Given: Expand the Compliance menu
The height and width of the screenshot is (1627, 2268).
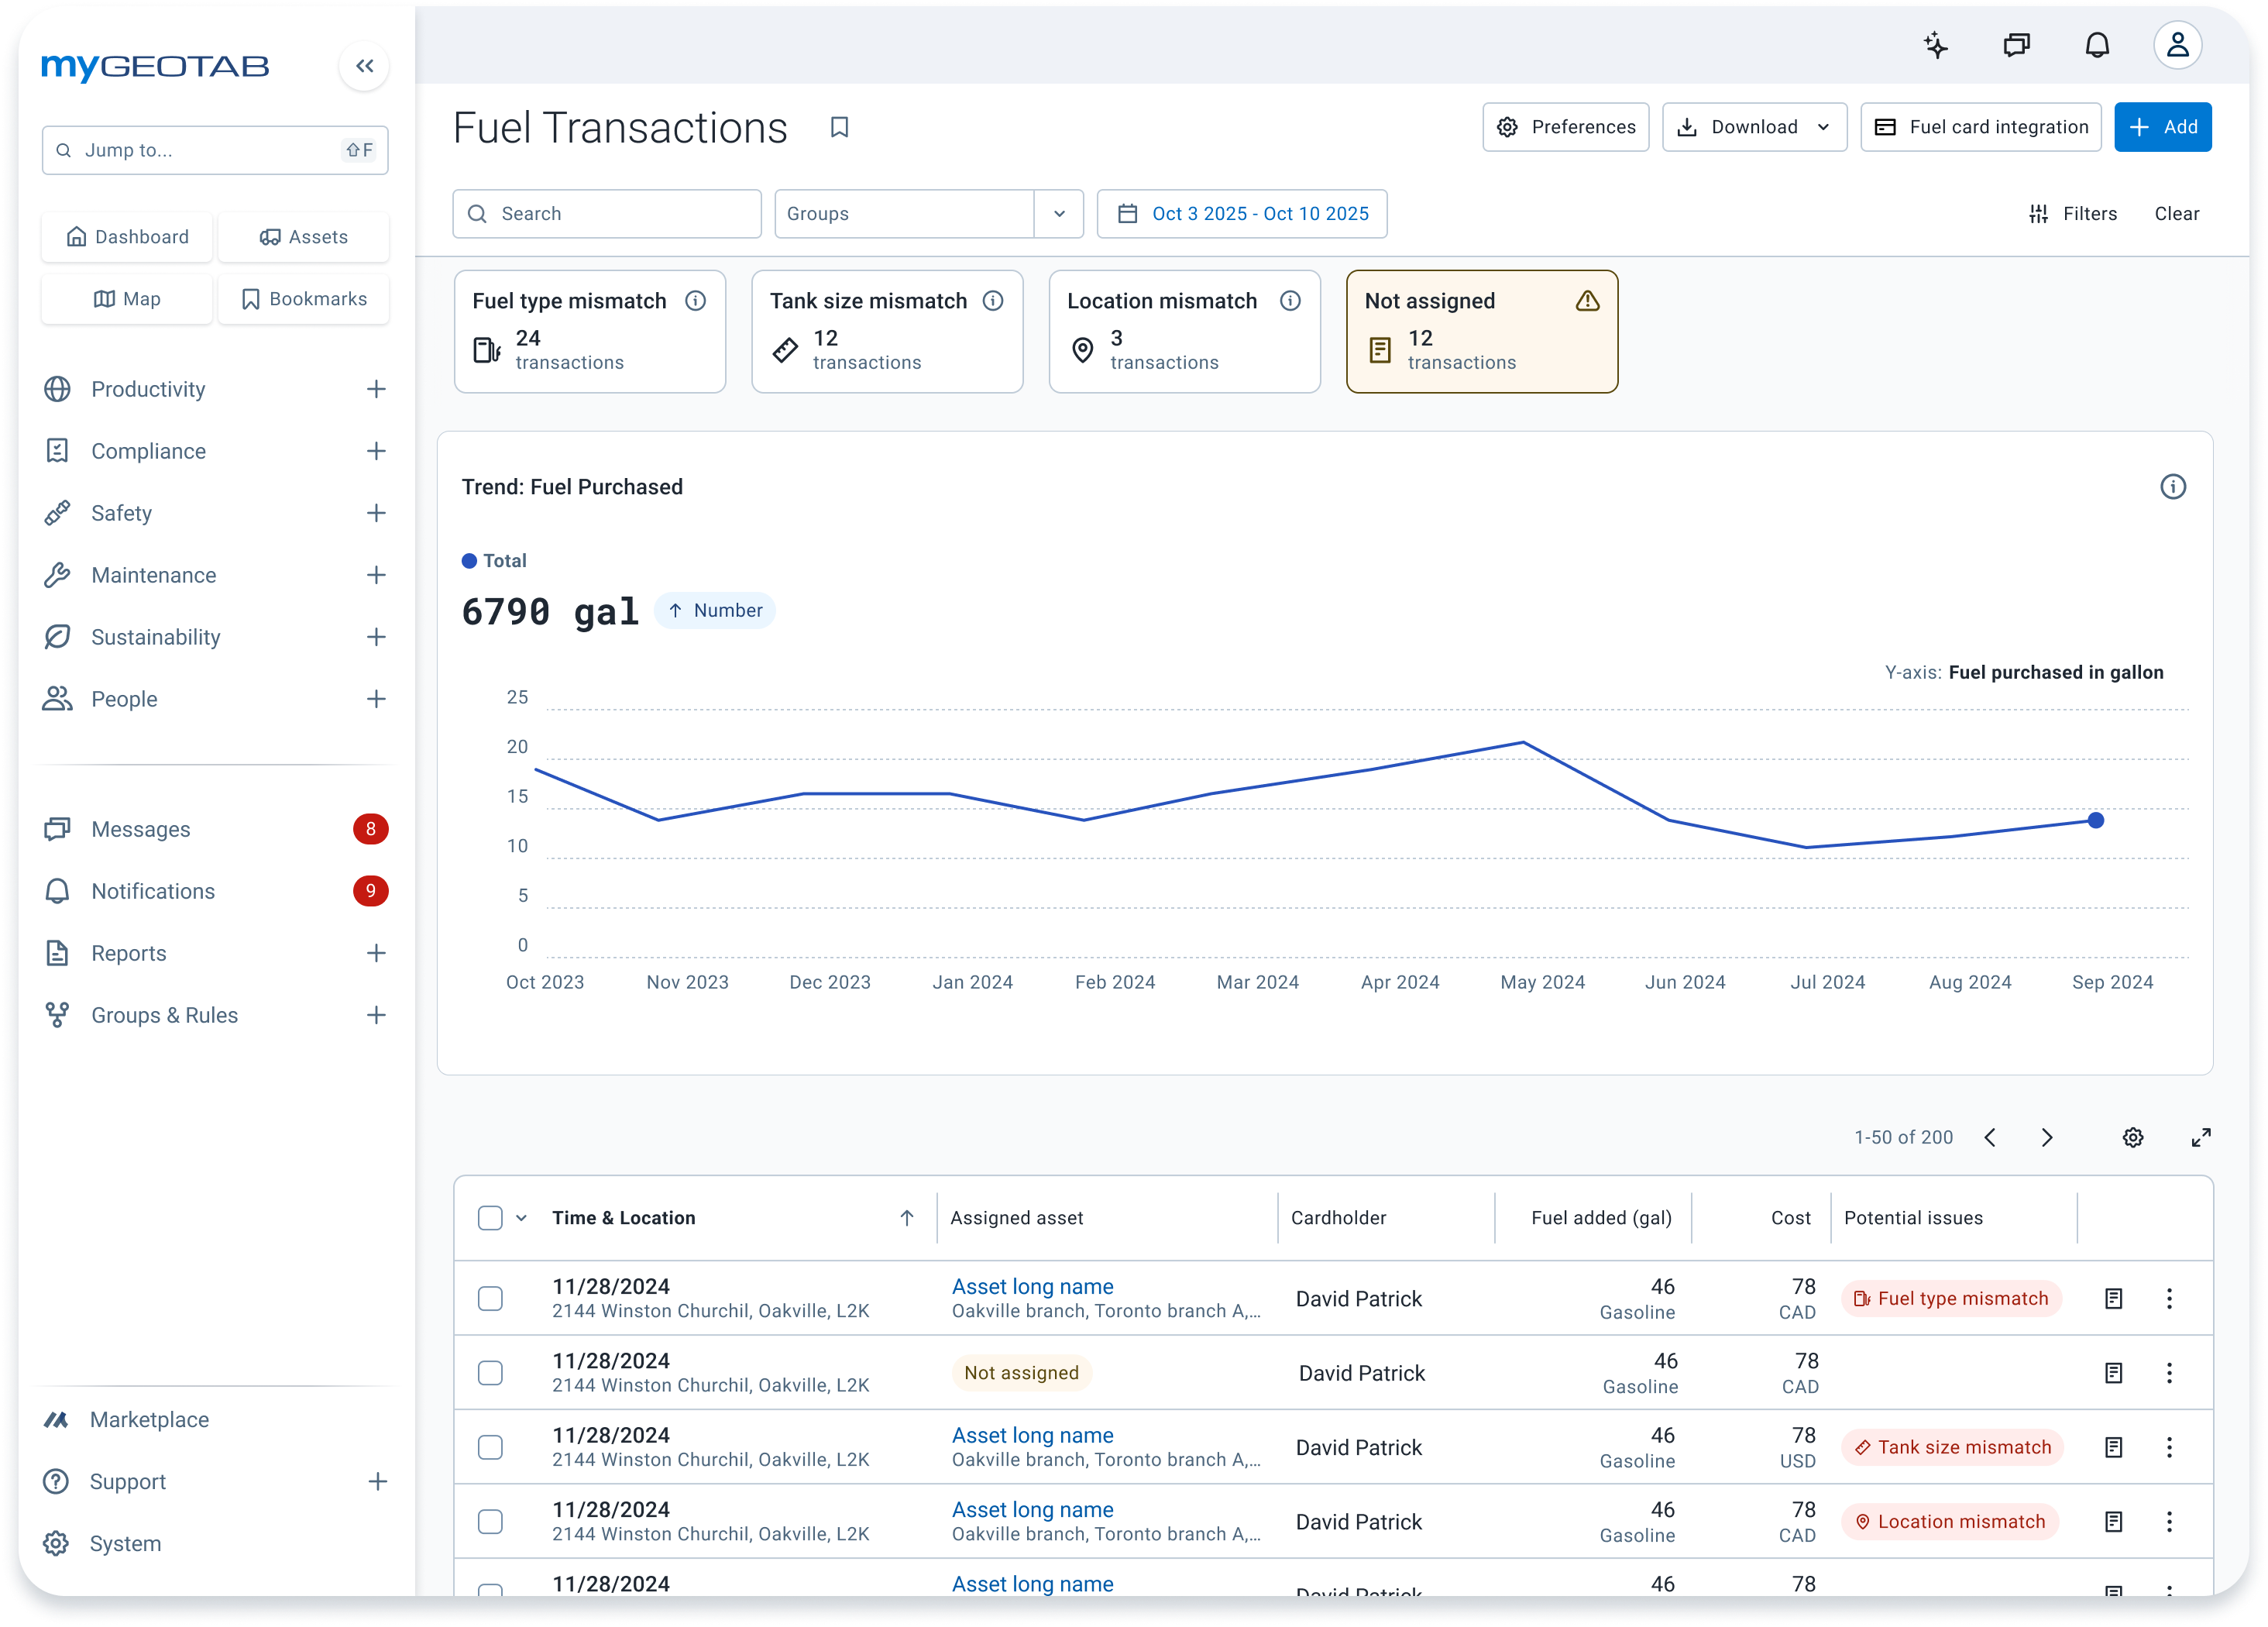Looking at the screenshot, I should [376, 451].
